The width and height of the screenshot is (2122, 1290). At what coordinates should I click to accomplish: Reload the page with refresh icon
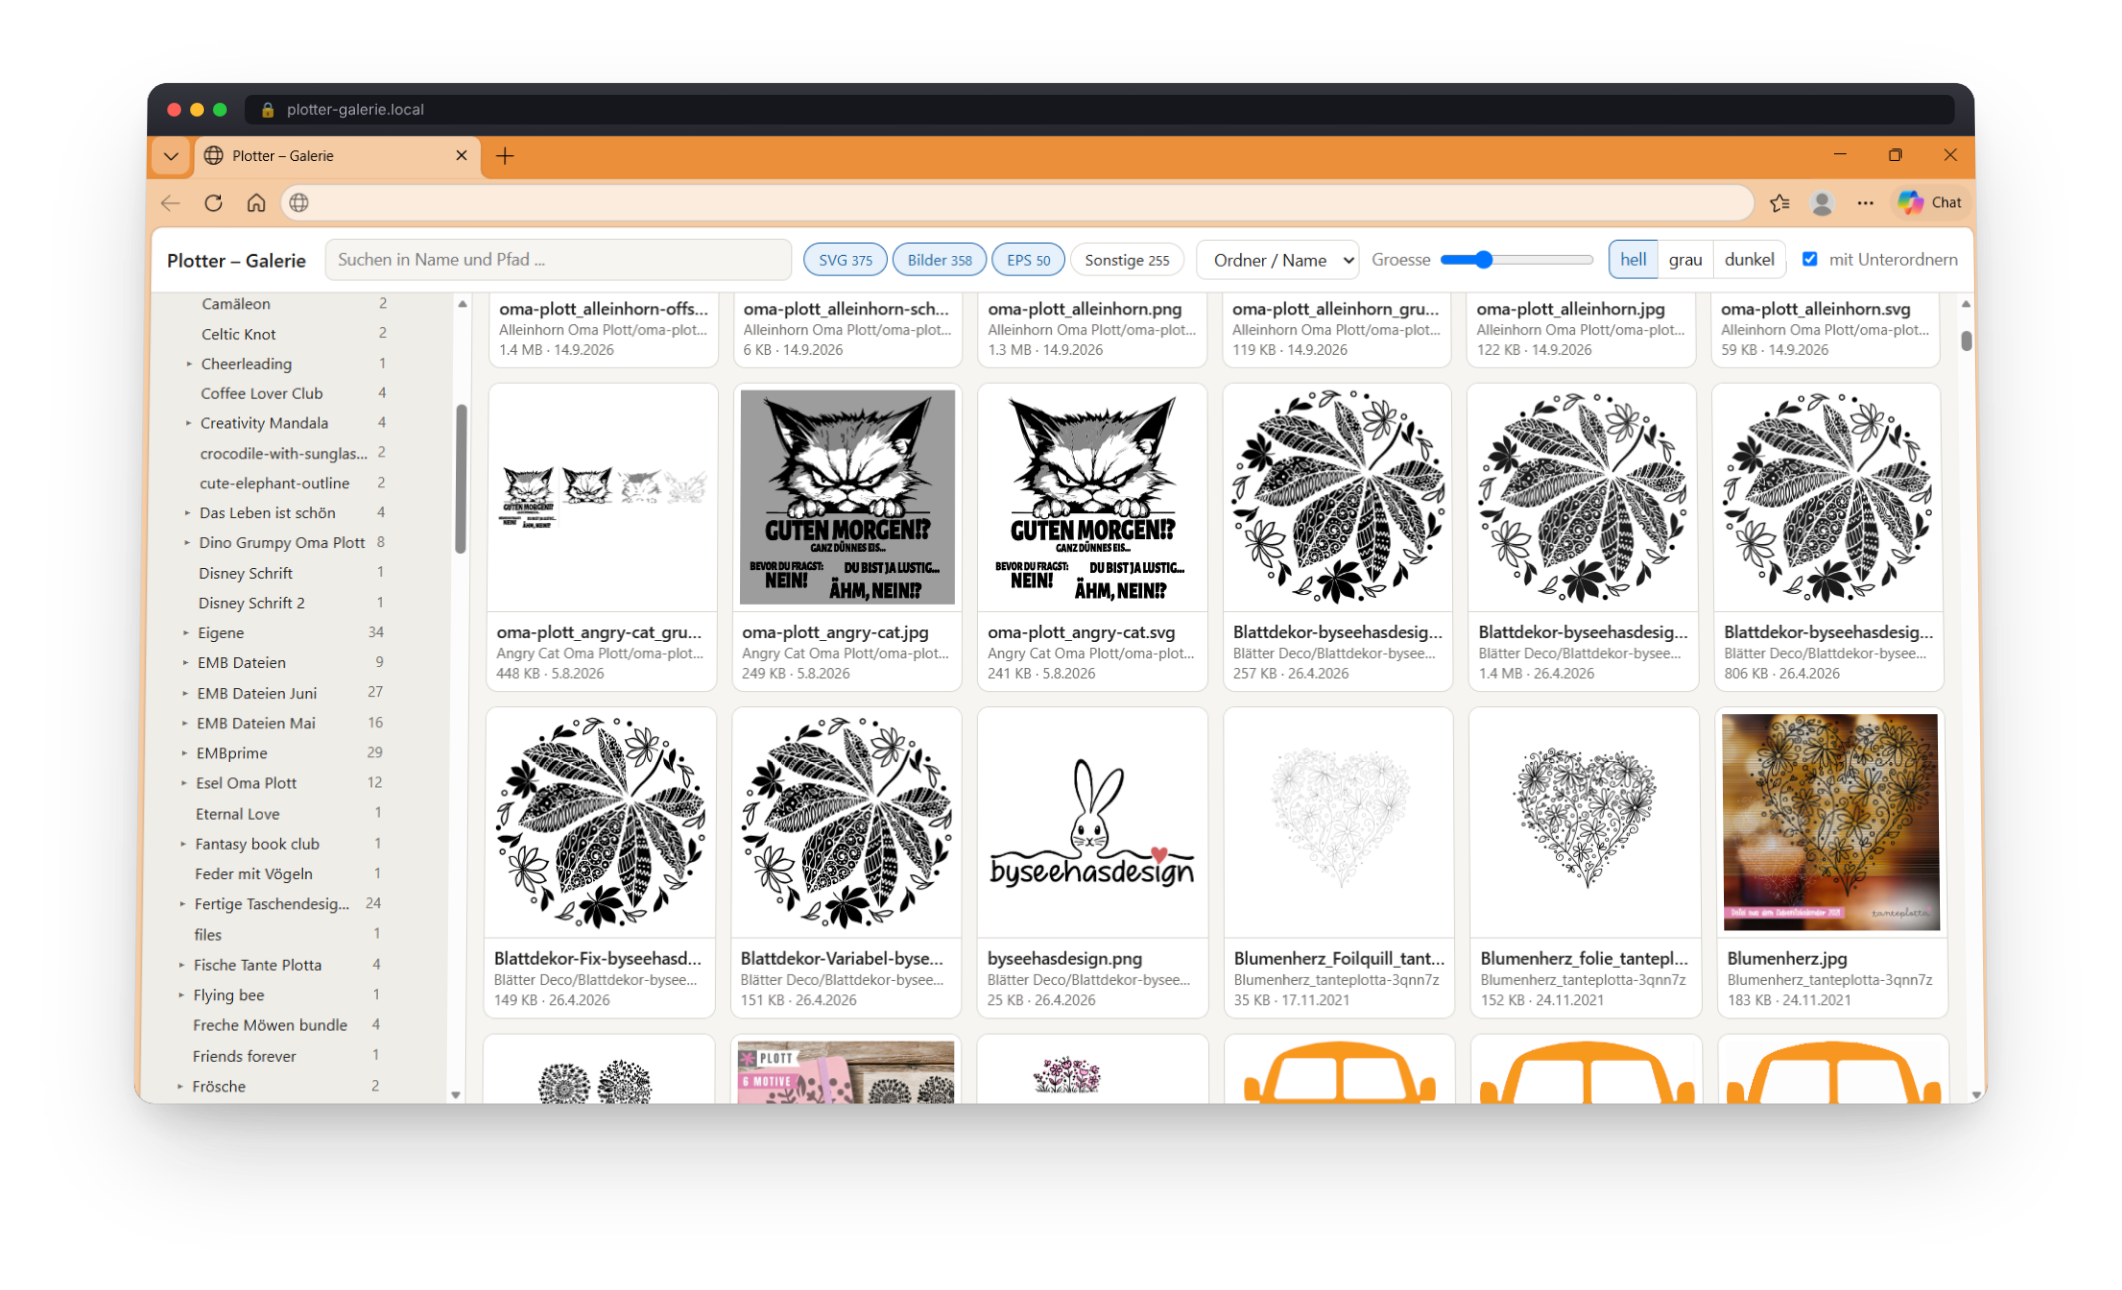[x=213, y=203]
